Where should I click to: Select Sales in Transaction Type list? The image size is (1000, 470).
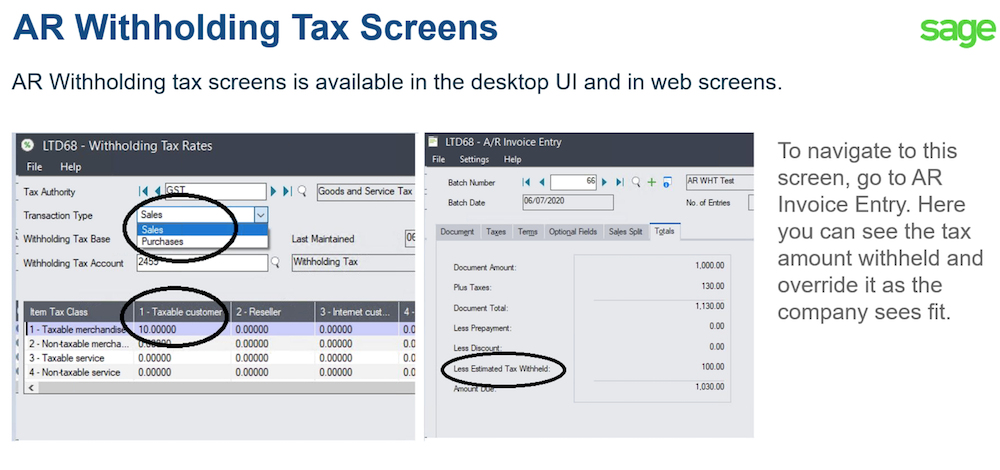pyautogui.click(x=202, y=230)
